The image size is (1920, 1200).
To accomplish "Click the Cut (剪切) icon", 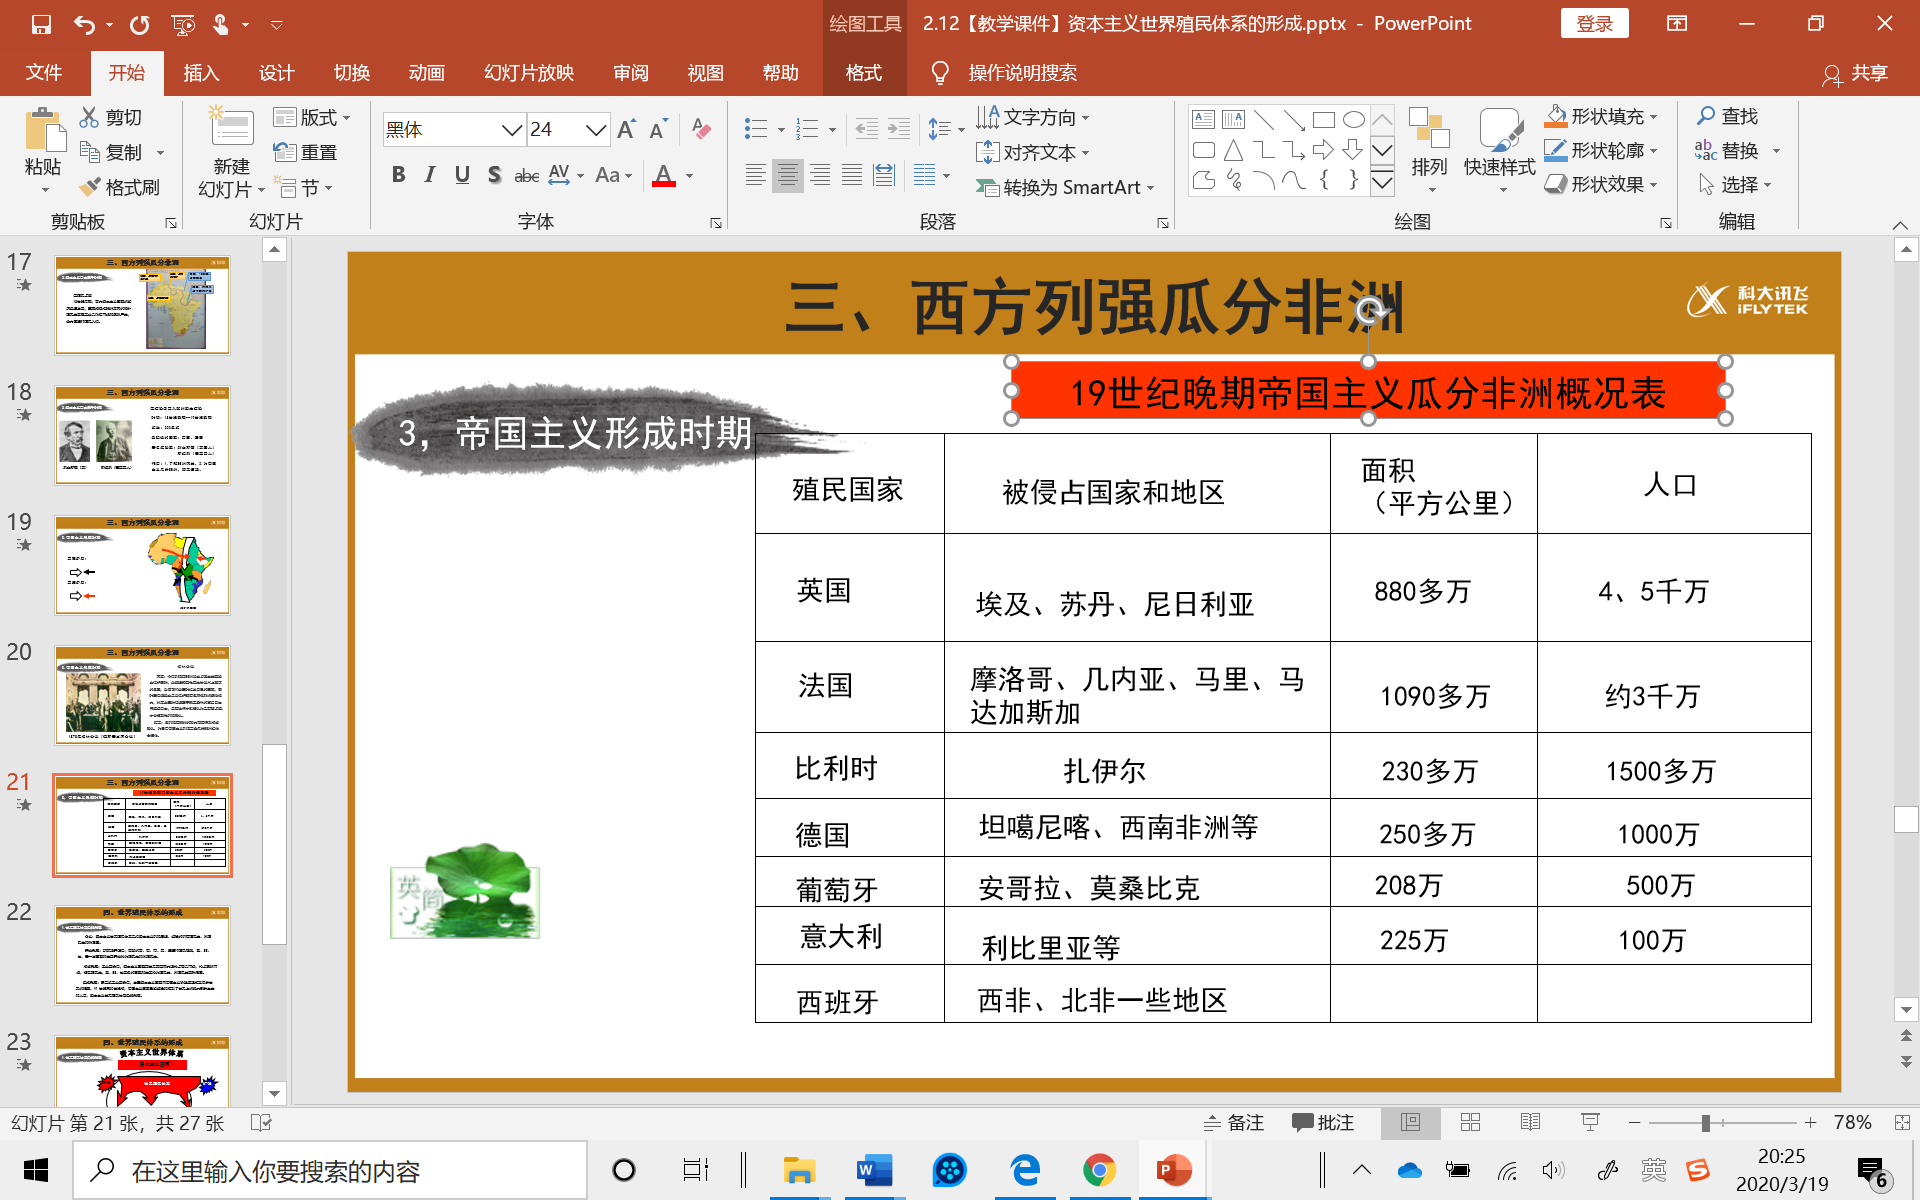I will tap(113, 116).
